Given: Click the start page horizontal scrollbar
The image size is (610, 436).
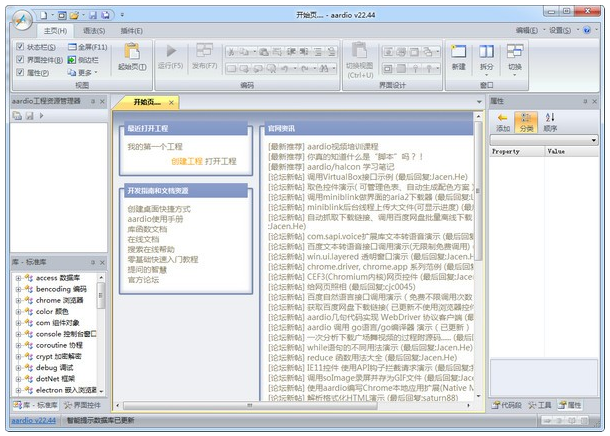Looking at the screenshot, I should coord(250,405).
